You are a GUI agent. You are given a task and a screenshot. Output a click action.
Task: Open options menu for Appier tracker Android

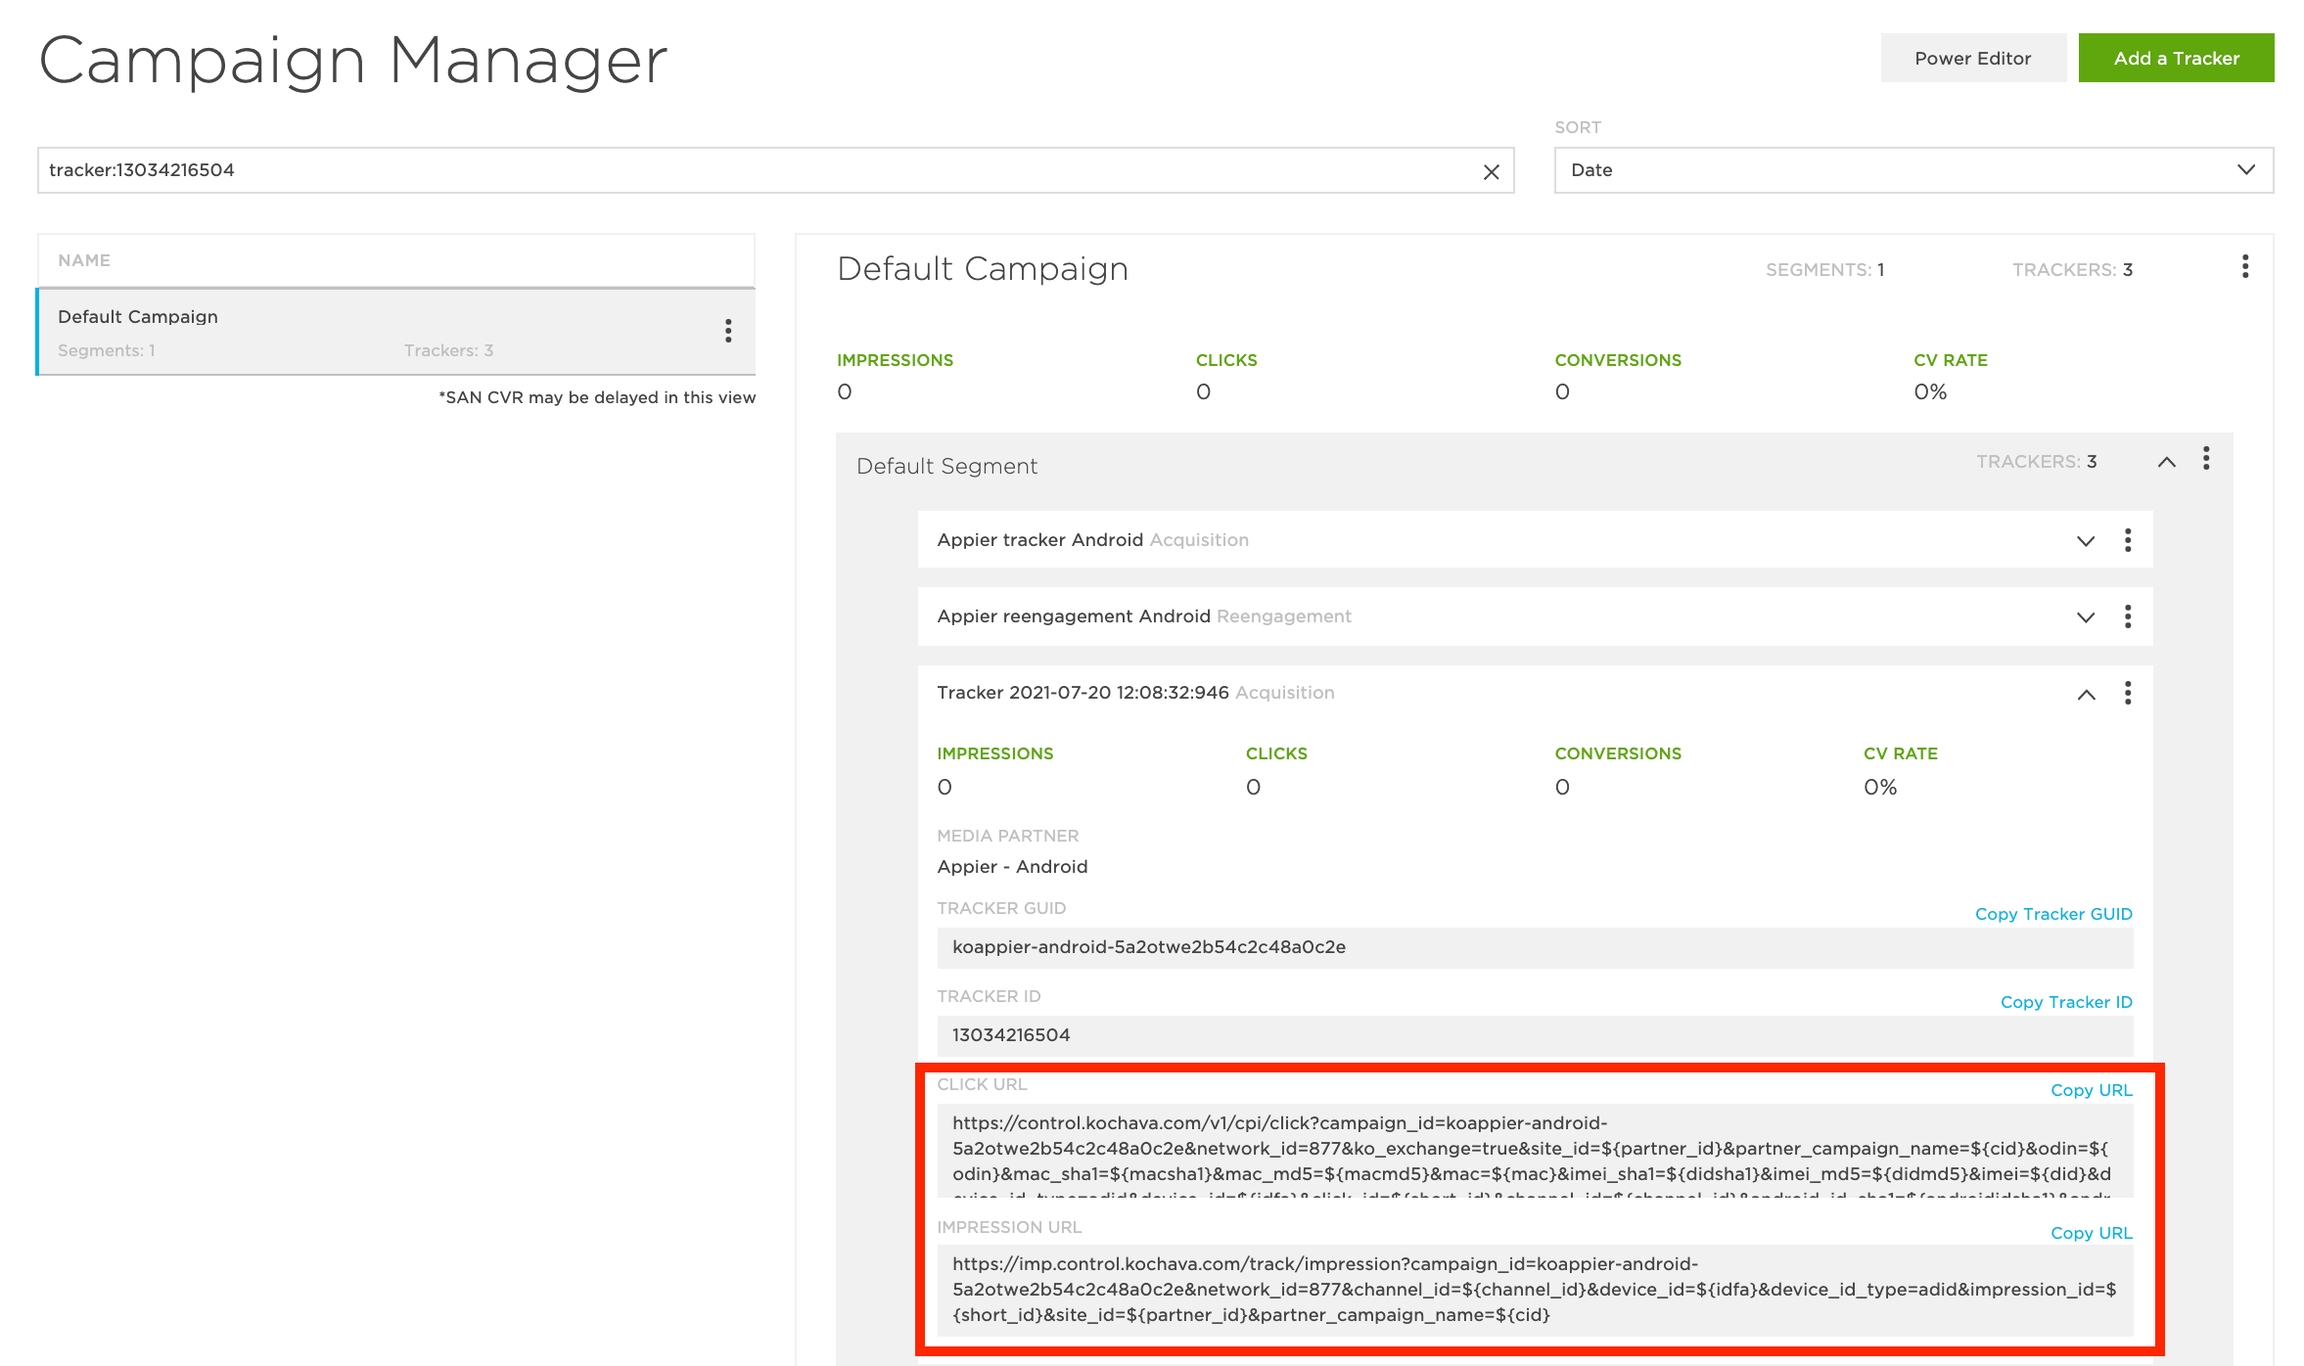pyautogui.click(x=2128, y=540)
